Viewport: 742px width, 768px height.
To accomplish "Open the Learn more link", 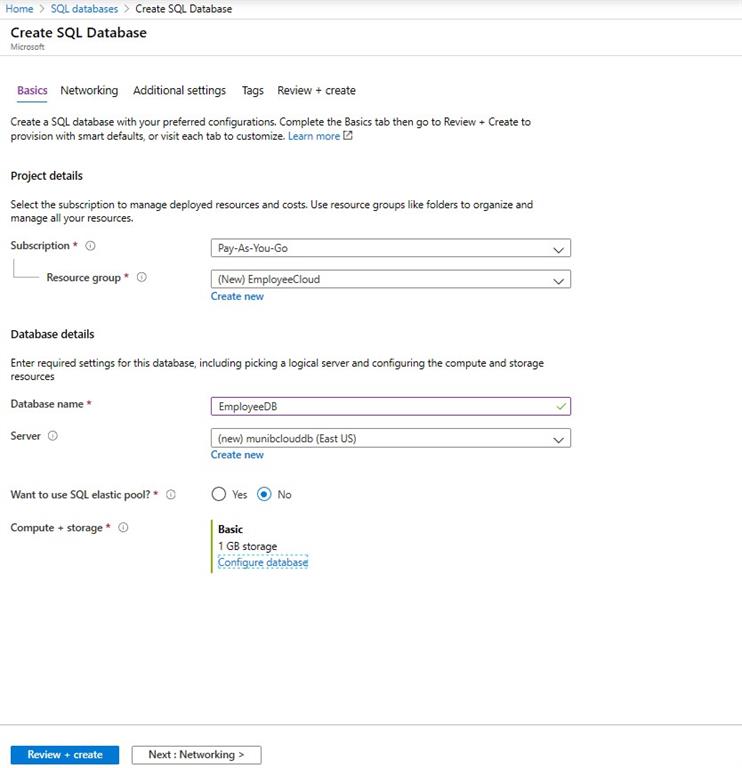I will [x=314, y=136].
